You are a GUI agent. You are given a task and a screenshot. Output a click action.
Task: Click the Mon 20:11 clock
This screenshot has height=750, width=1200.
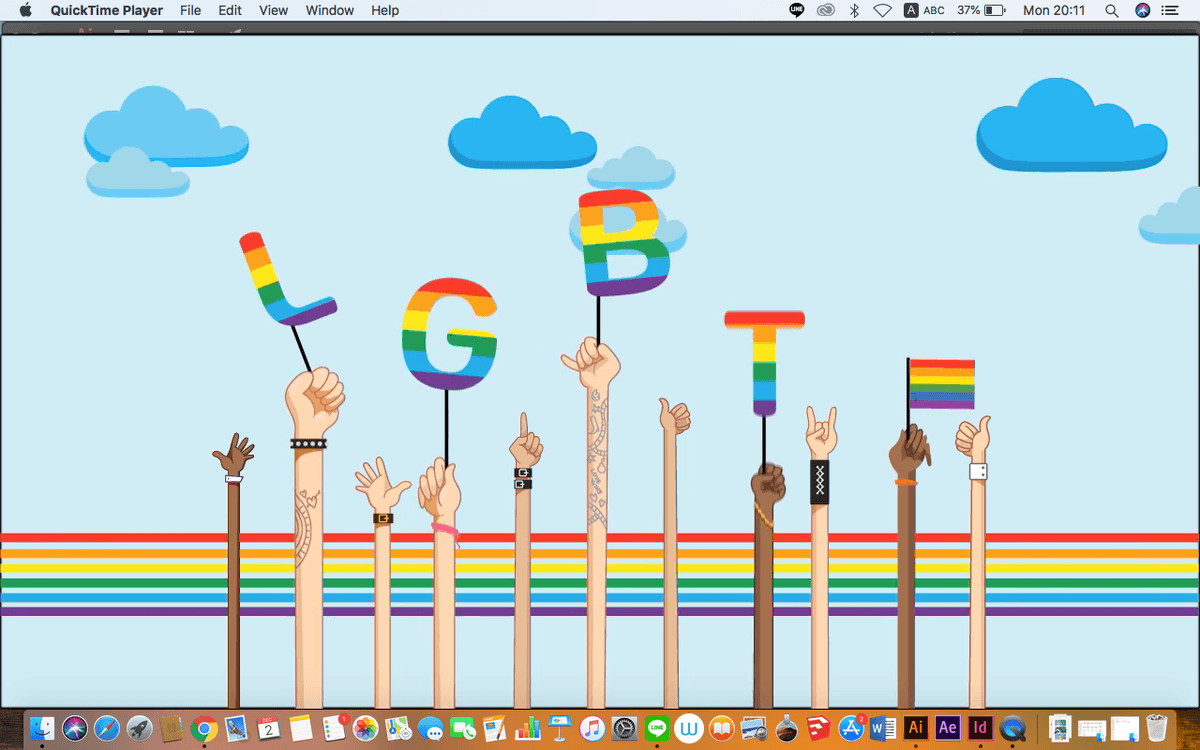pos(1053,10)
